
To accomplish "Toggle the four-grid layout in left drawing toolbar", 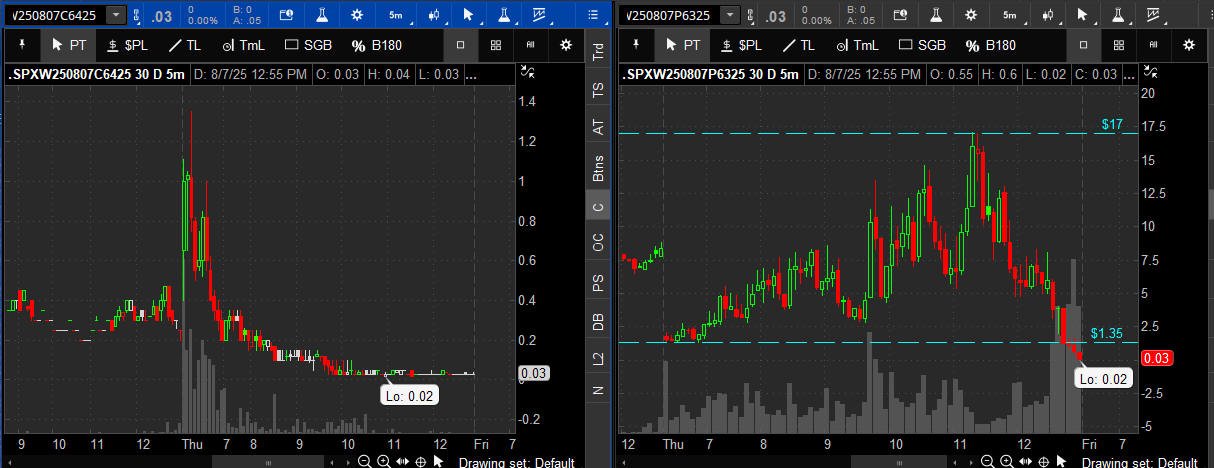I will tap(496, 45).
